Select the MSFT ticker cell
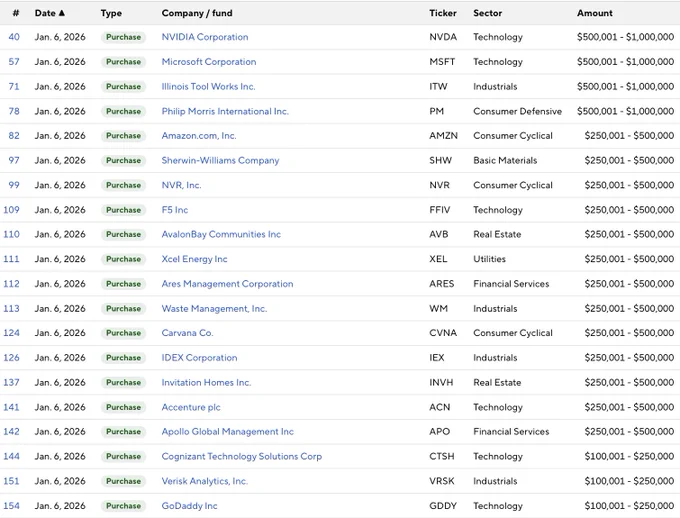Viewport: 680px width, 518px height. pos(442,62)
